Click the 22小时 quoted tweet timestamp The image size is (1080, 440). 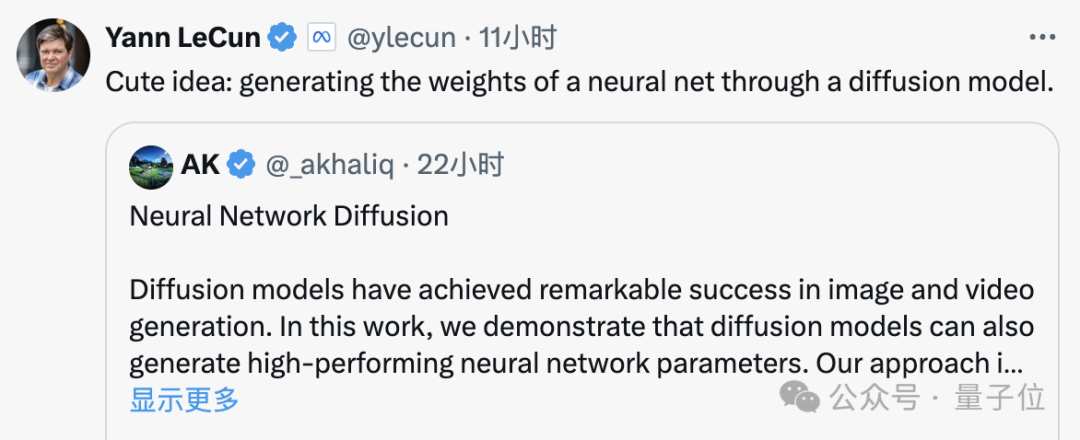pyautogui.click(x=460, y=165)
